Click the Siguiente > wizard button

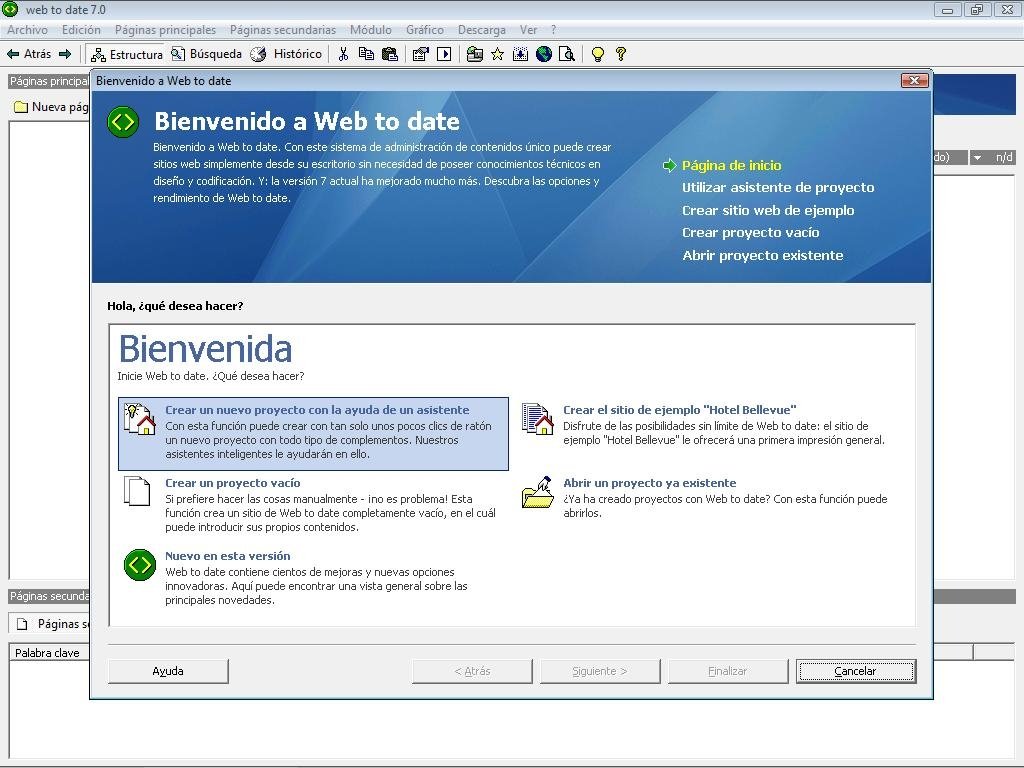pos(600,671)
